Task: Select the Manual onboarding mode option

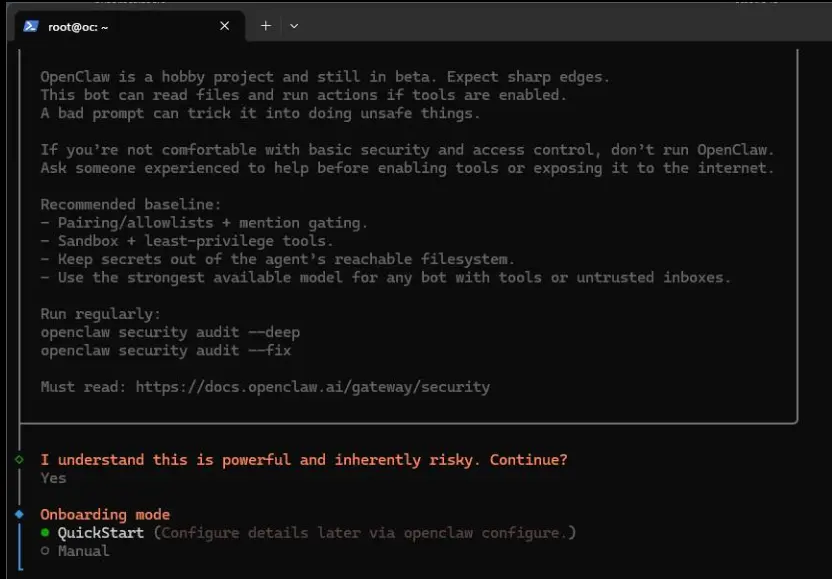Action: 75,551
